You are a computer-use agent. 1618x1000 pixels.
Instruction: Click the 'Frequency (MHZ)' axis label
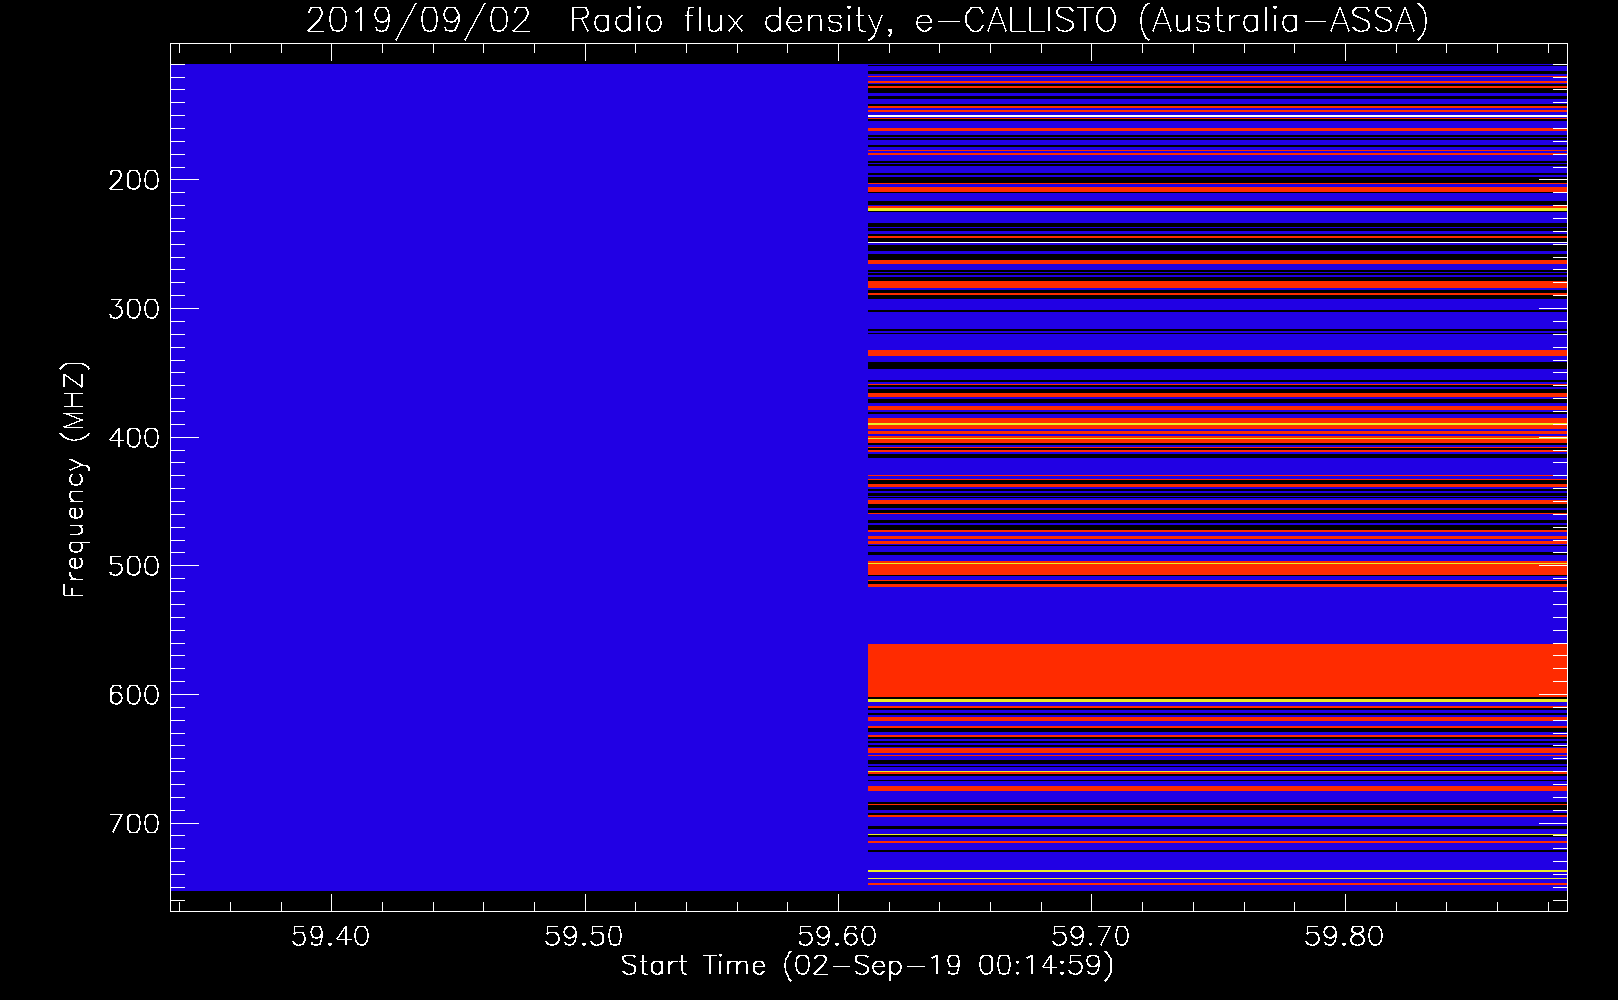click(x=75, y=479)
